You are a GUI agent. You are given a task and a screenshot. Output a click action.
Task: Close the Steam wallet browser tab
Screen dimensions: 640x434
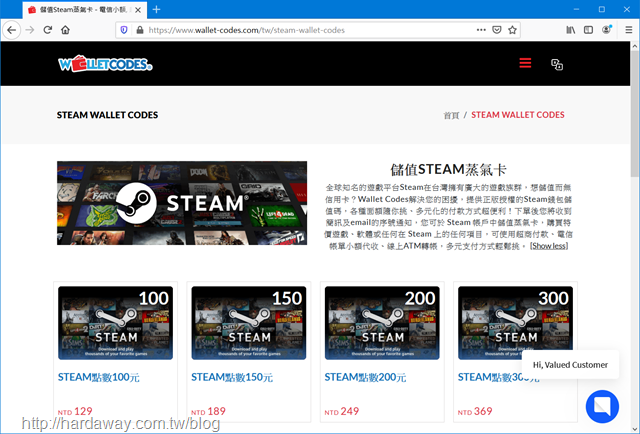pos(138,10)
